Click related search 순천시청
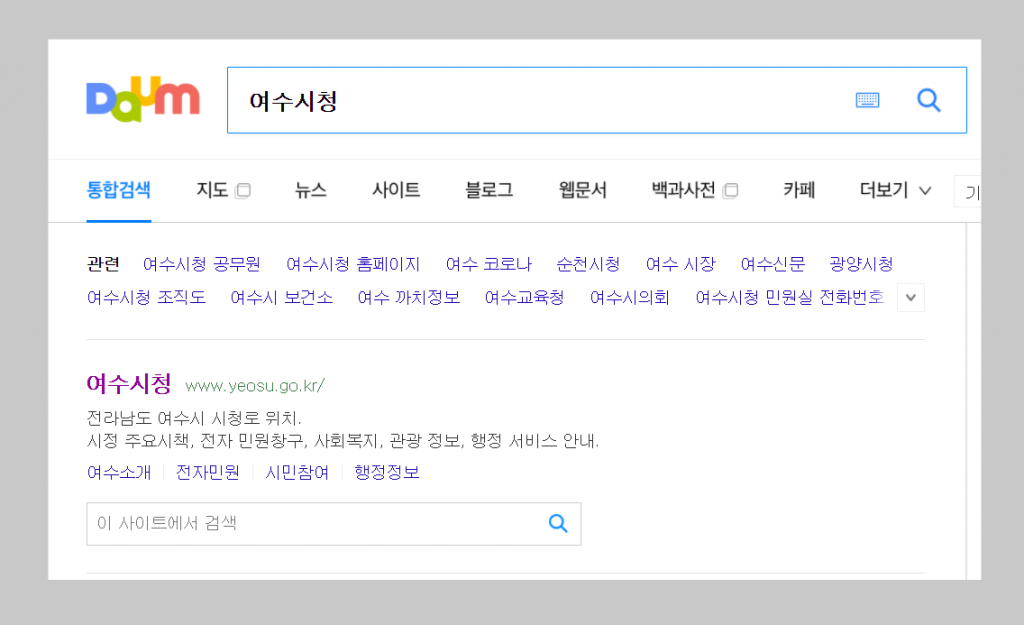The image size is (1024, 625). tap(588, 264)
